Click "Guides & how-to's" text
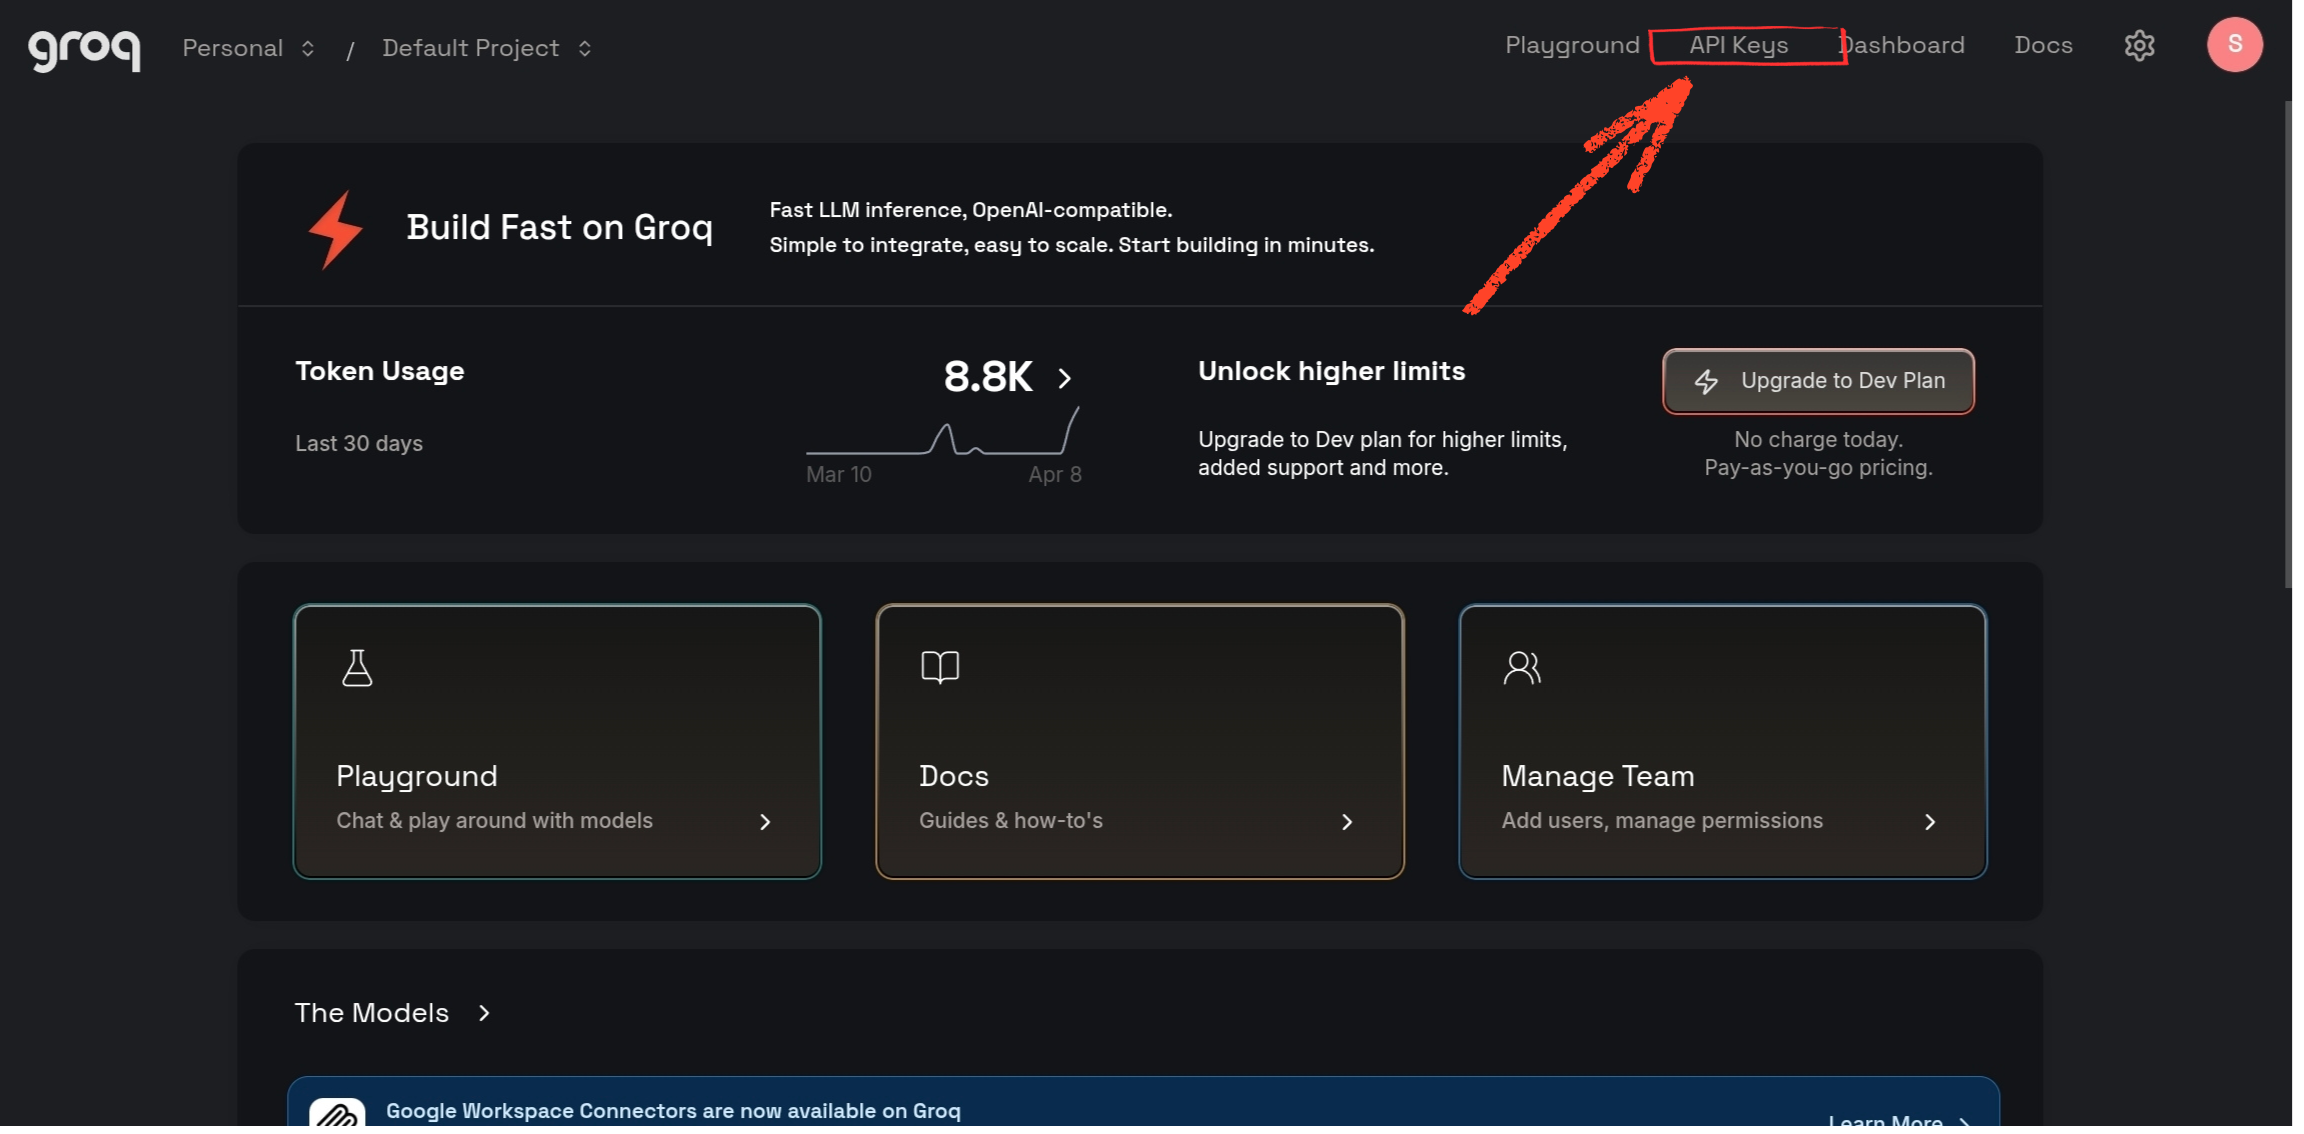This screenshot has height=1134, width=2304. [x=1011, y=821]
